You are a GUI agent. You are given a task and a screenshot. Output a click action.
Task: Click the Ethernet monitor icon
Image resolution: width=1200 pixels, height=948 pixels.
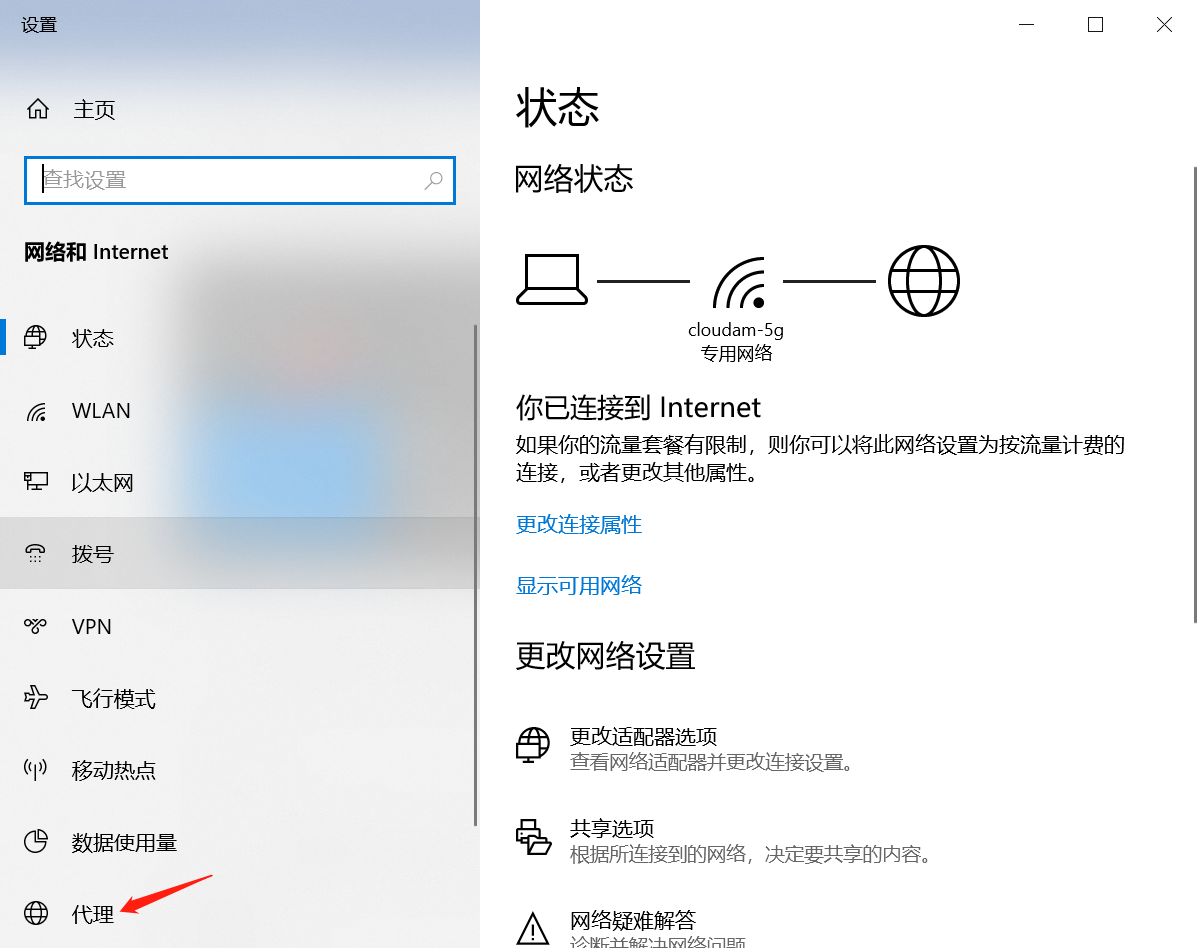click(36, 483)
